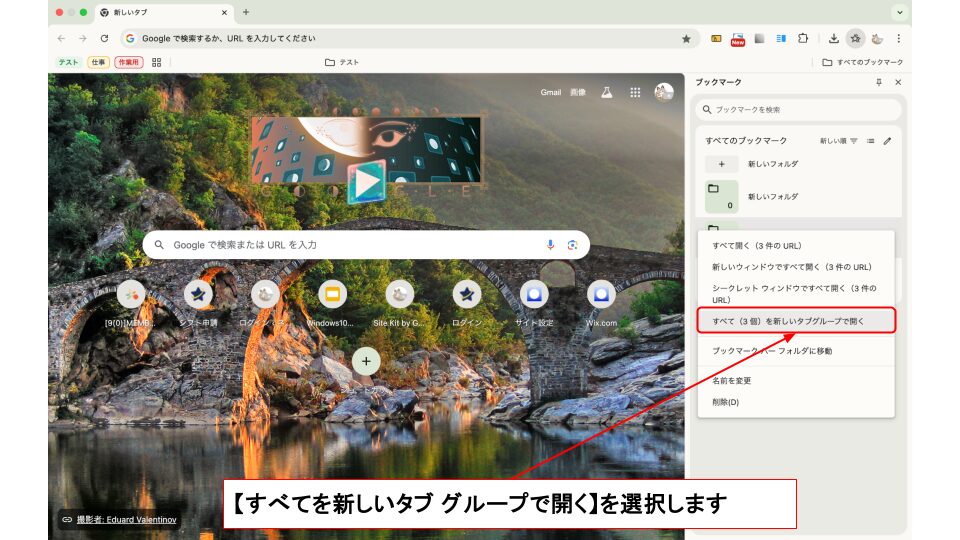The width and height of the screenshot is (960, 540).
Task: Open the 新しい順 sort dropdown
Action: pyautogui.click(x=838, y=141)
